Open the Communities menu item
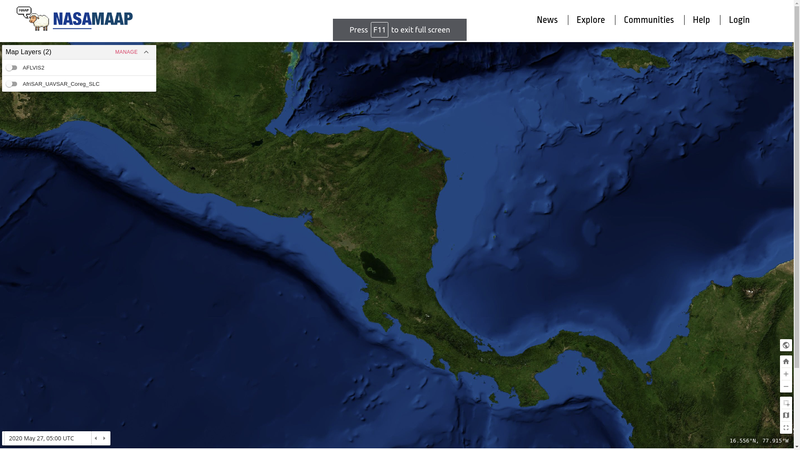The height and width of the screenshot is (450, 800). pyautogui.click(x=648, y=20)
